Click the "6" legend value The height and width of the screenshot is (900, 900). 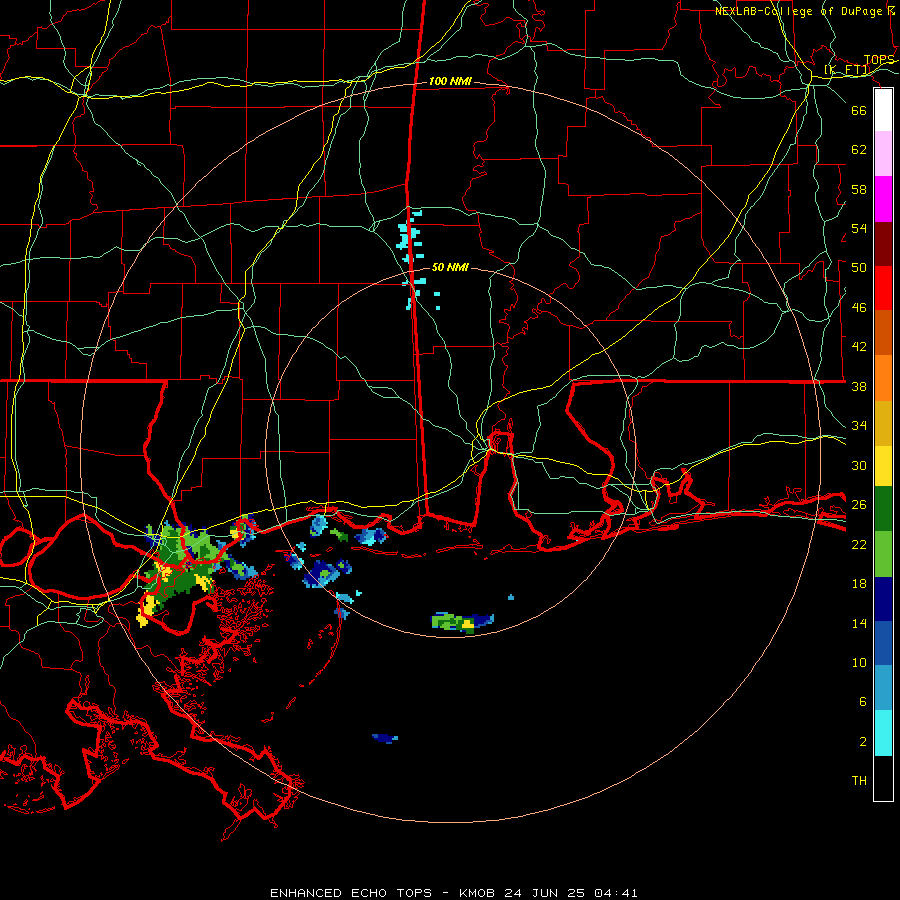(x=863, y=702)
